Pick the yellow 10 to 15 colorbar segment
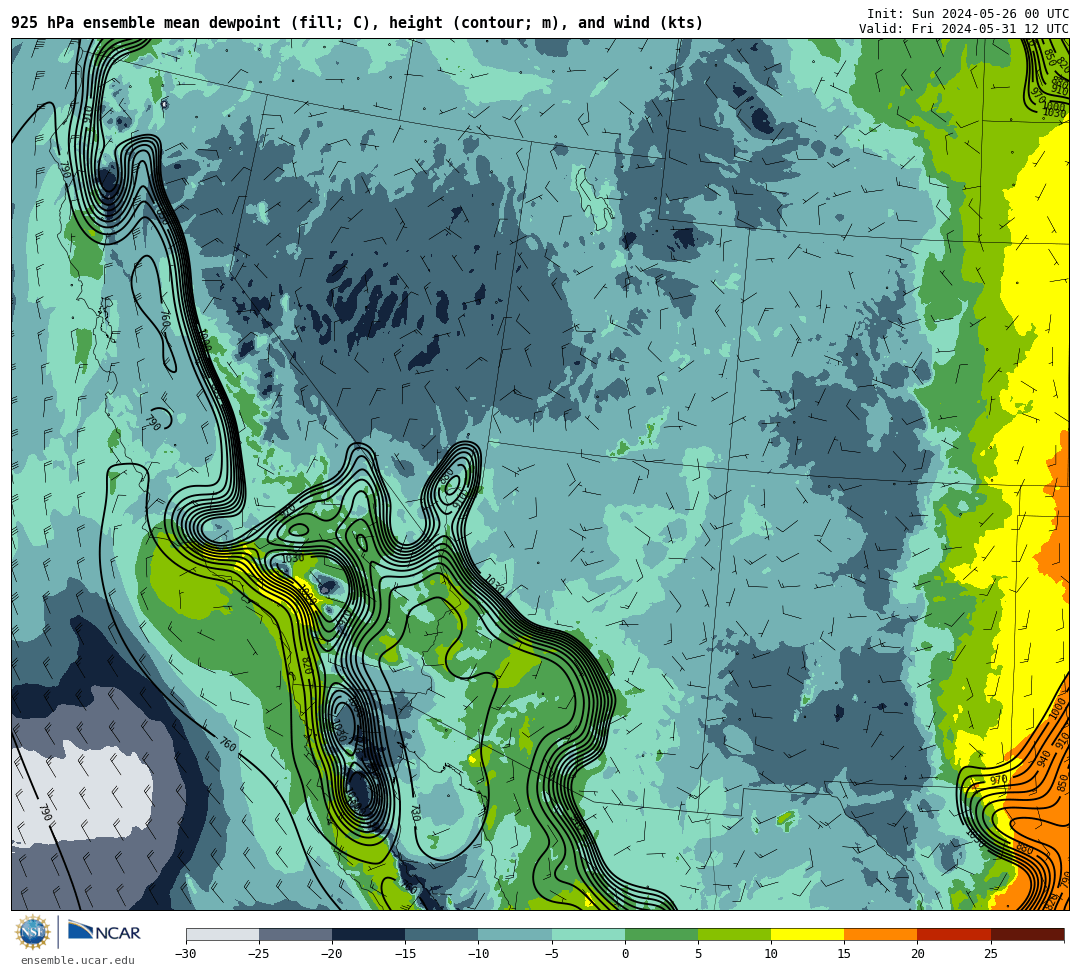Screen dimensions: 1080x973 (807, 934)
